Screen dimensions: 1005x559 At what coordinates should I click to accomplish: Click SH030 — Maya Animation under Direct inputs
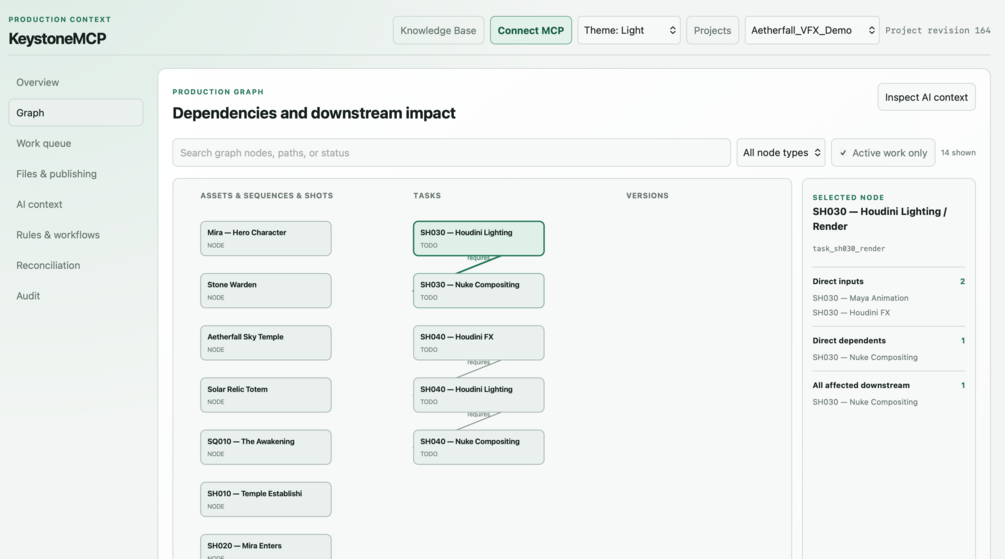click(x=860, y=298)
